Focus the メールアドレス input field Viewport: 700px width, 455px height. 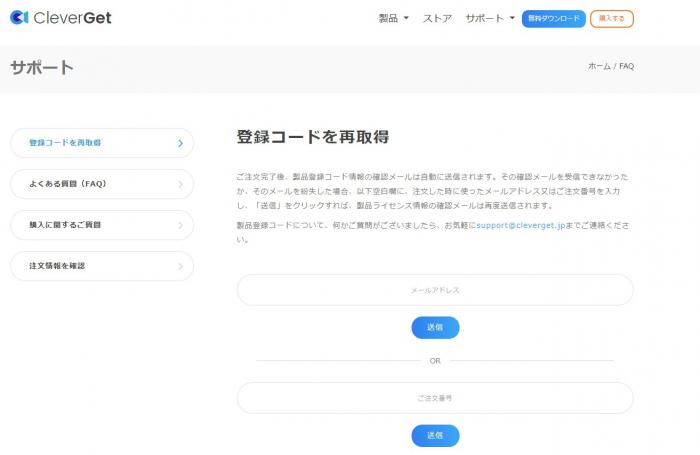click(435, 290)
